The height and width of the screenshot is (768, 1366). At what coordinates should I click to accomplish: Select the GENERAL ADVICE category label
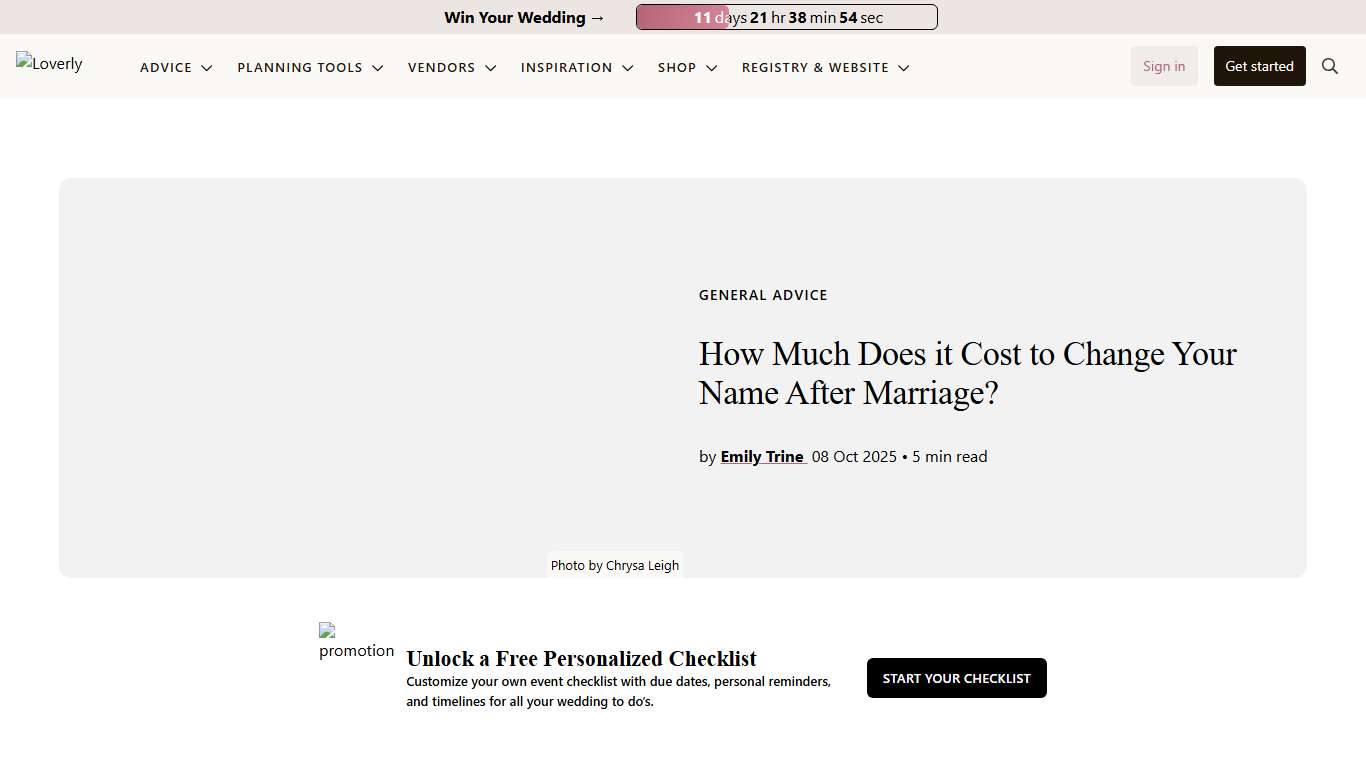coord(763,294)
